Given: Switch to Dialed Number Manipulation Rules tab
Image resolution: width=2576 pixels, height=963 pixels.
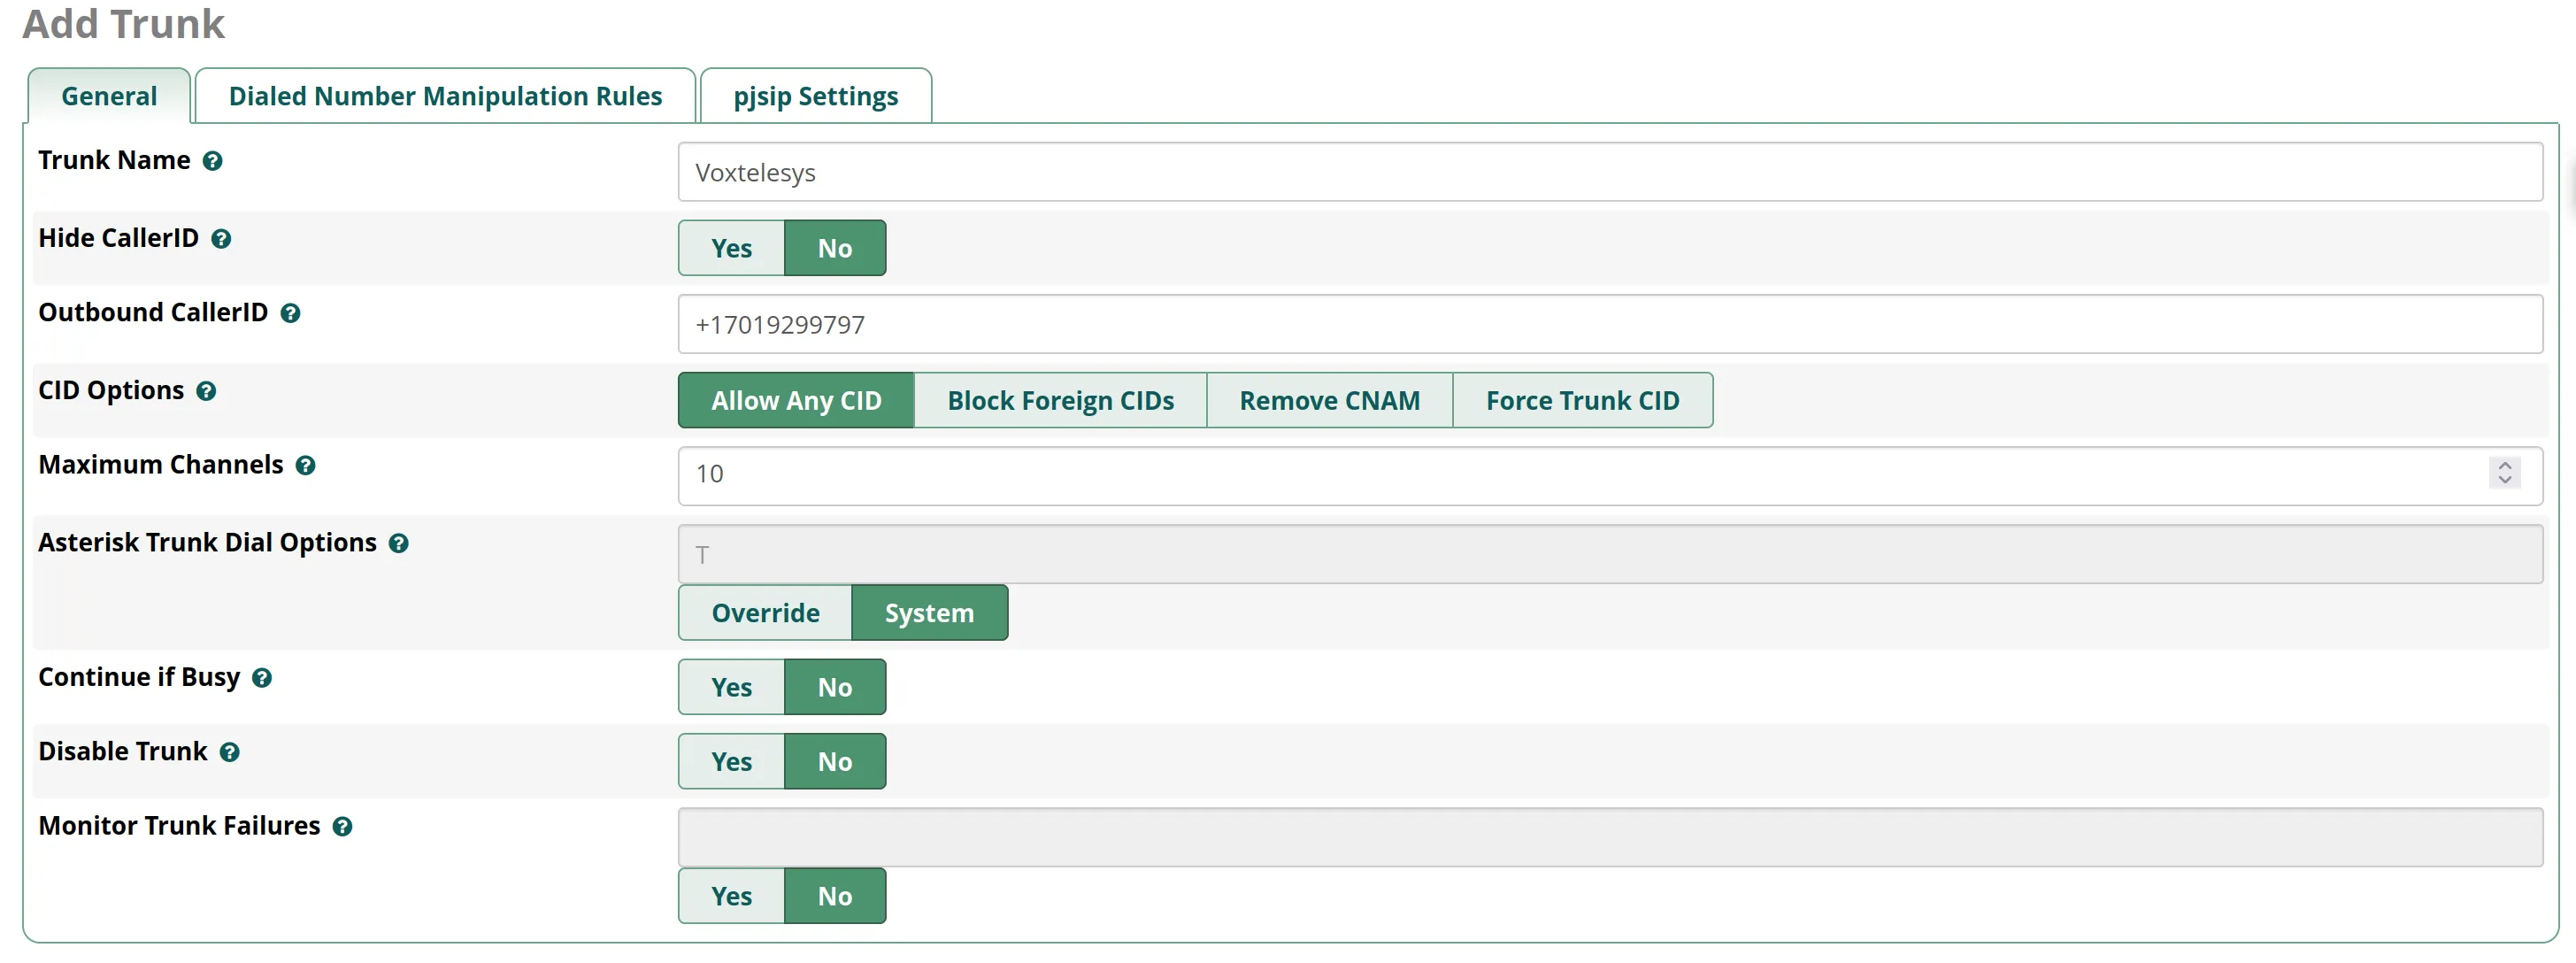Looking at the screenshot, I should coord(445,96).
